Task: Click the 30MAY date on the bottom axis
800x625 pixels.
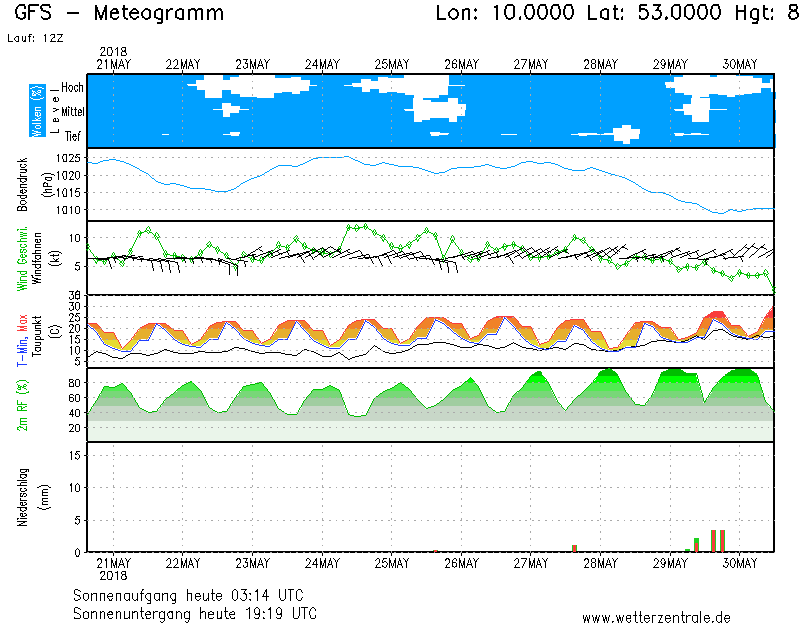Action: coord(740,563)
